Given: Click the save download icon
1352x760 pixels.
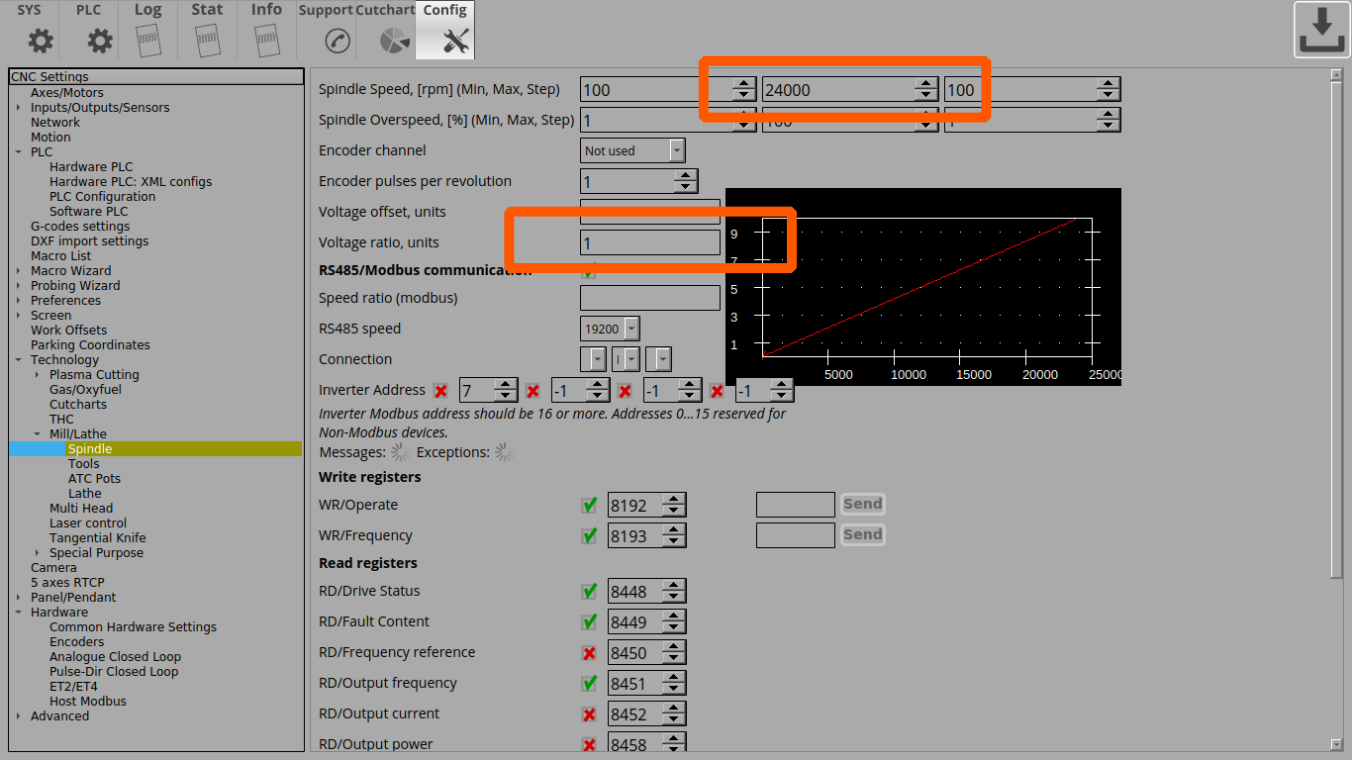Looking at the screenshot, I should click(x=1321, y=31).
